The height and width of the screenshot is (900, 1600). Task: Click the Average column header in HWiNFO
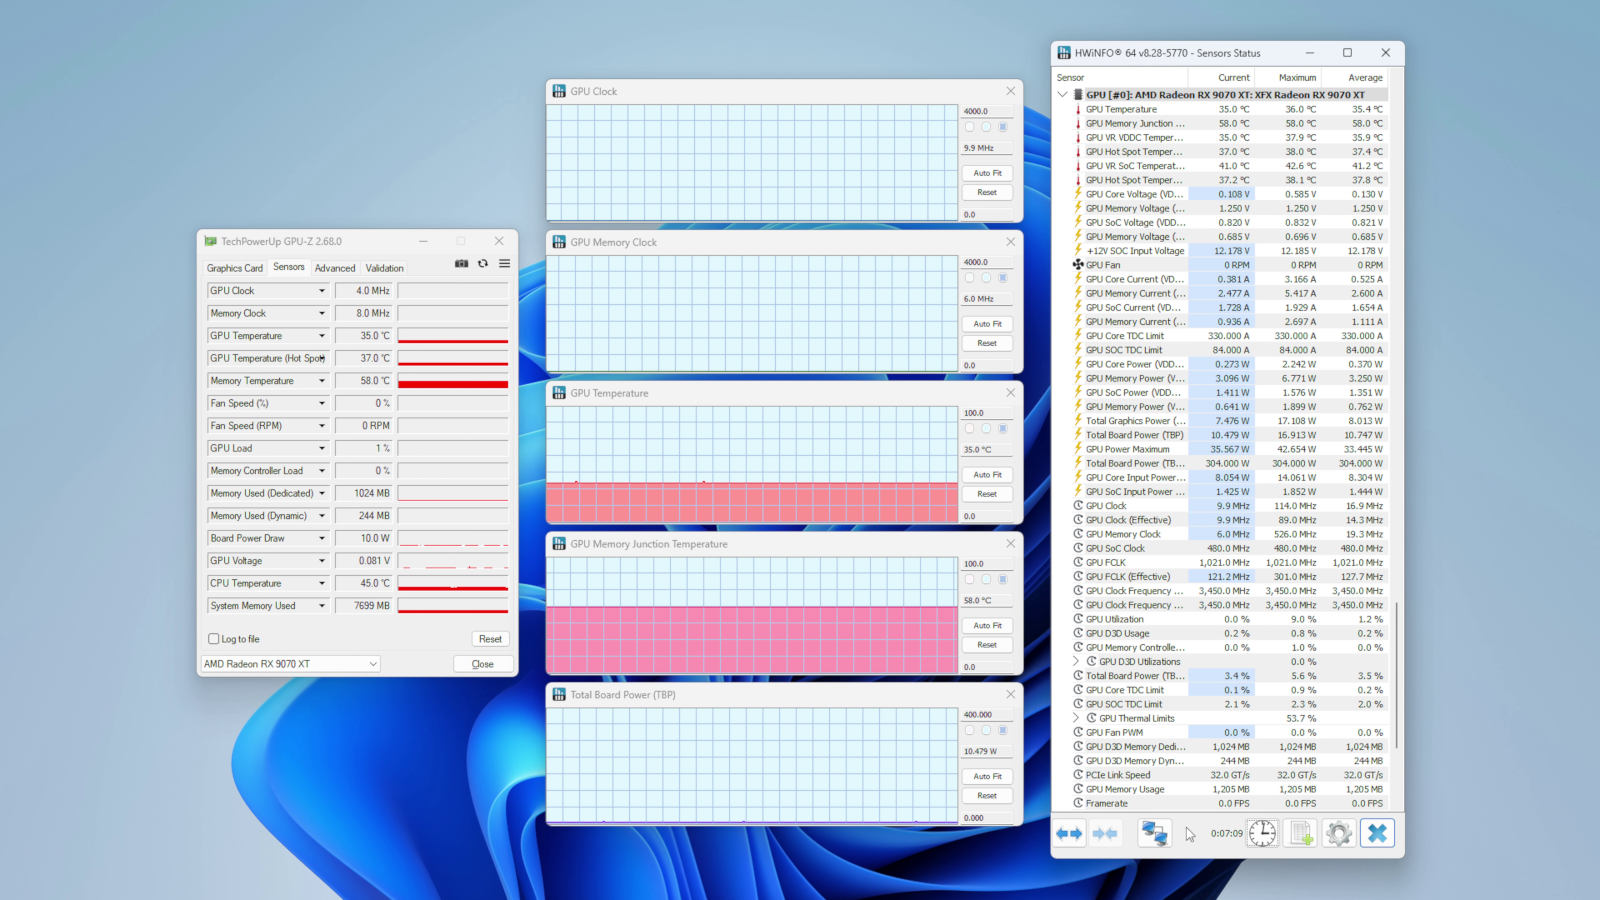point(1355,77)
